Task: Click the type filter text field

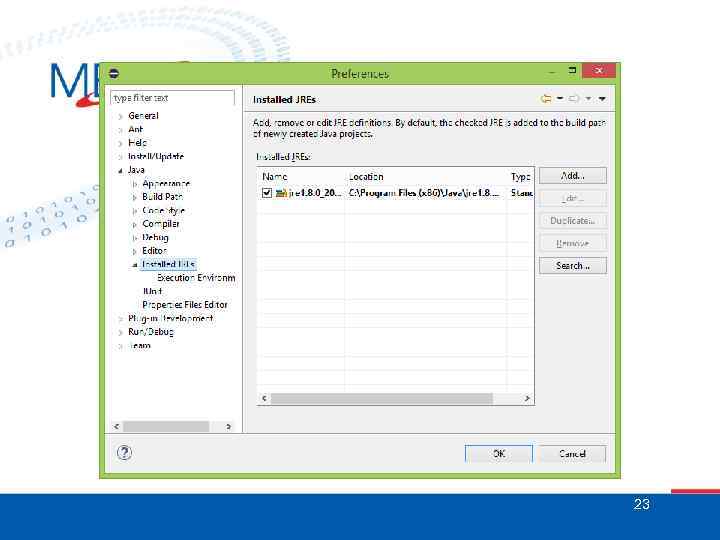Action: pos(172,98)
